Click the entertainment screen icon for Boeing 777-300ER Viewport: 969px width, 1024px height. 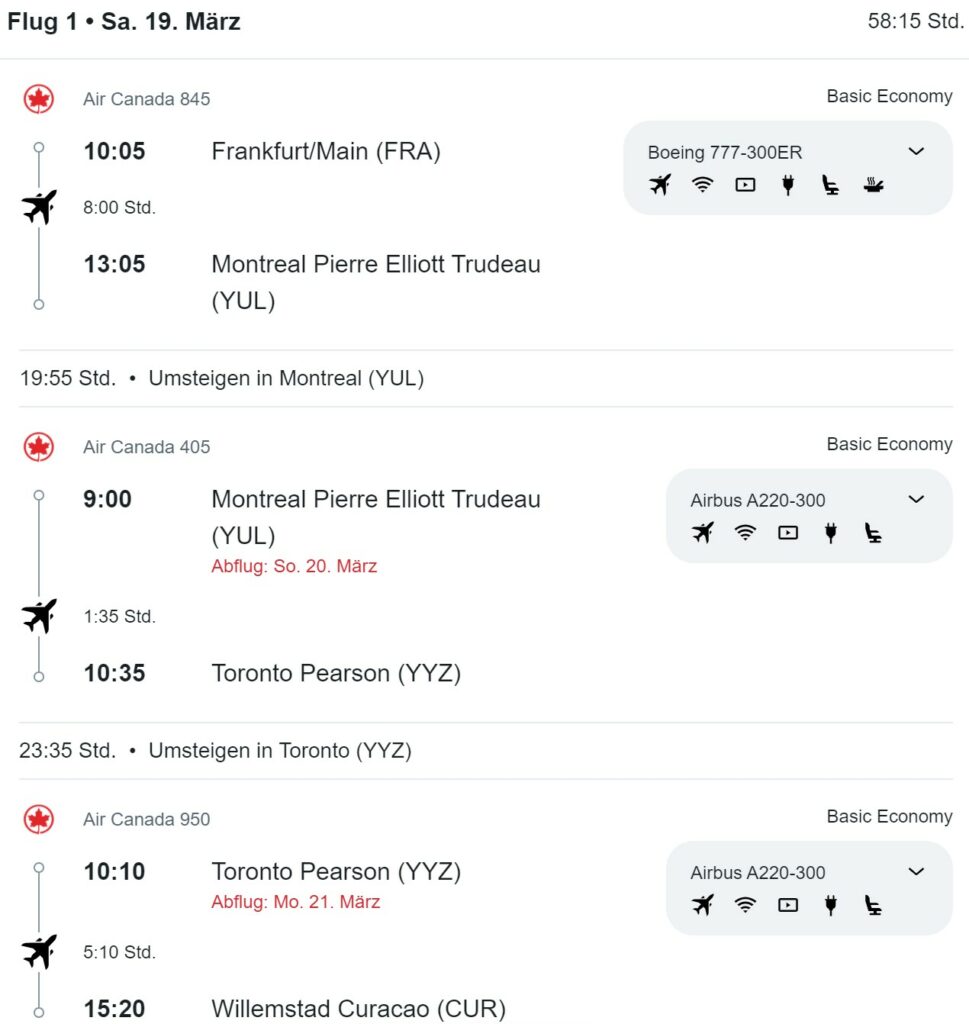tap(745, 185)
